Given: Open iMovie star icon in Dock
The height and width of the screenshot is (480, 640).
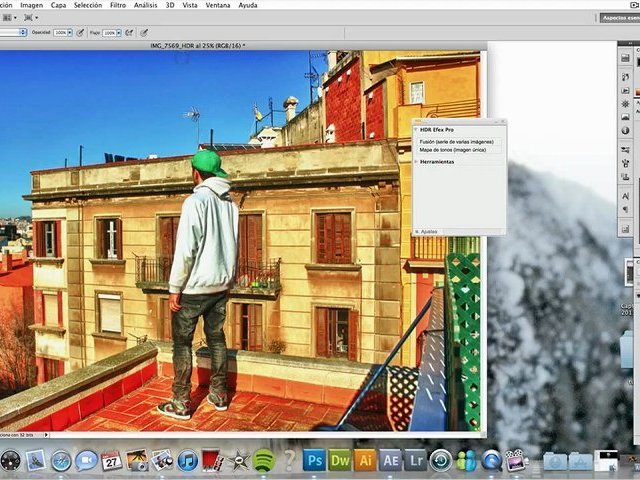Looking at the screenshot, I should pos(238,461).
